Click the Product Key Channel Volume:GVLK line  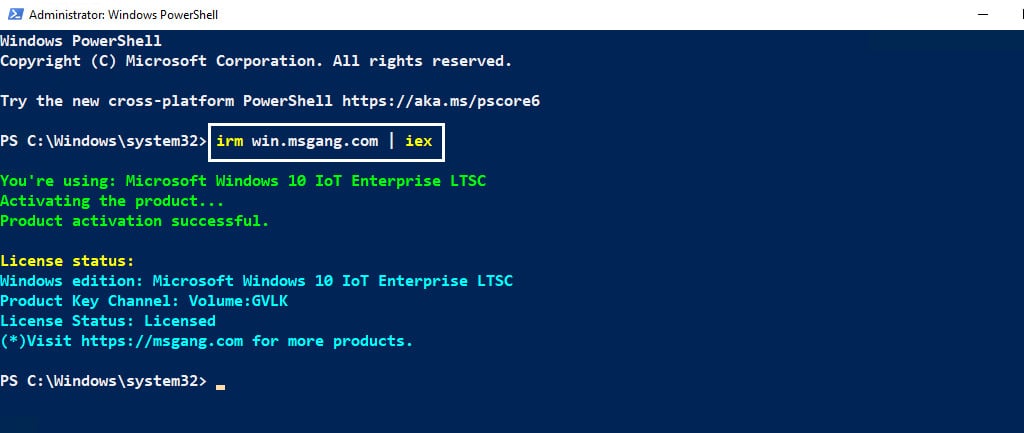(x=144, y=301)
